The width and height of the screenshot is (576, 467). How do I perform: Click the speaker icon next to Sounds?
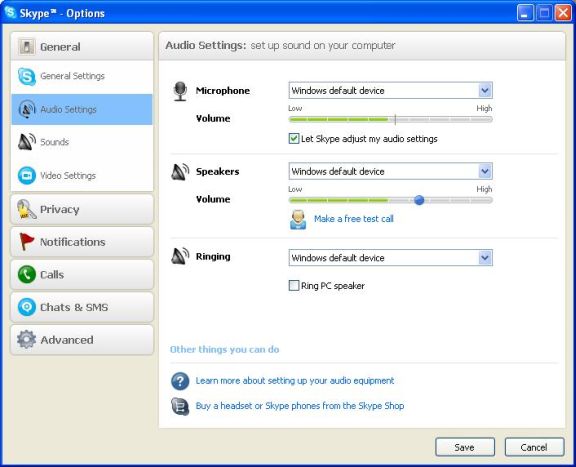tap(26, 142)
